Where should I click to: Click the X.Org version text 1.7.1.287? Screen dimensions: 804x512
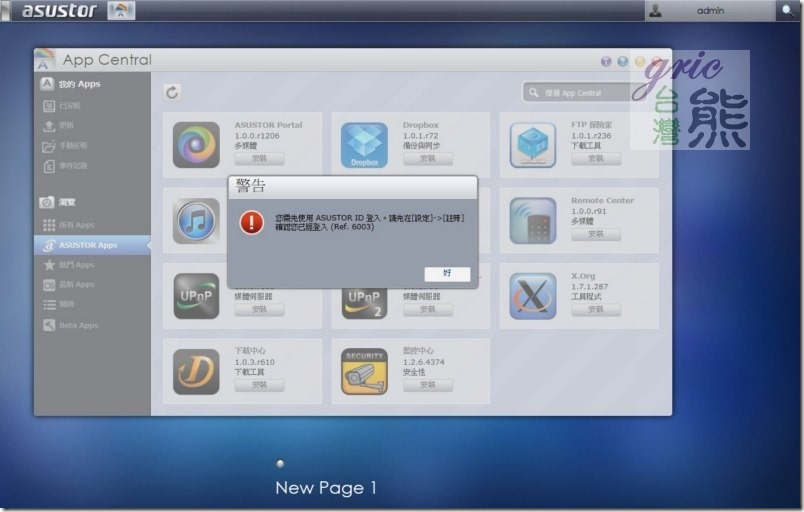(x=590, y=286)
